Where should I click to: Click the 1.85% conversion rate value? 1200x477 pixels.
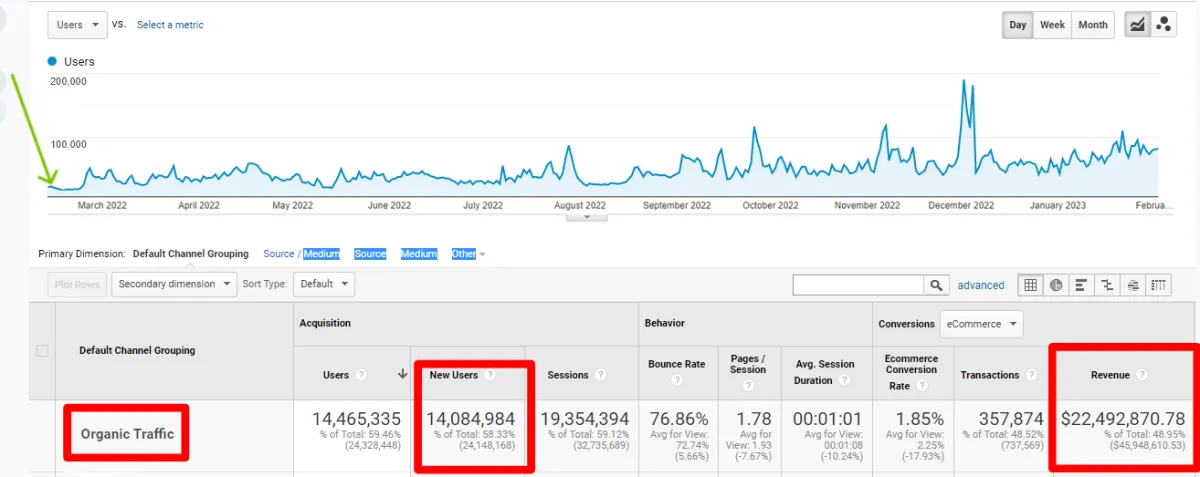coord(917,419)
